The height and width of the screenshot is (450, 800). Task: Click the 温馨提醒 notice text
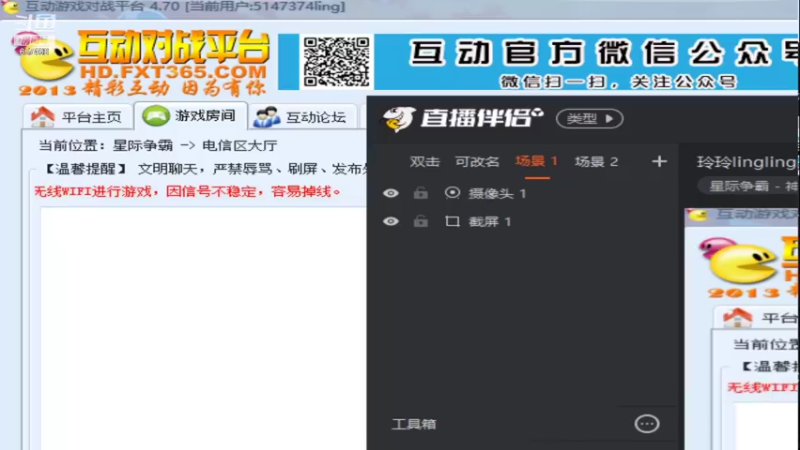[x=204, y=169]
